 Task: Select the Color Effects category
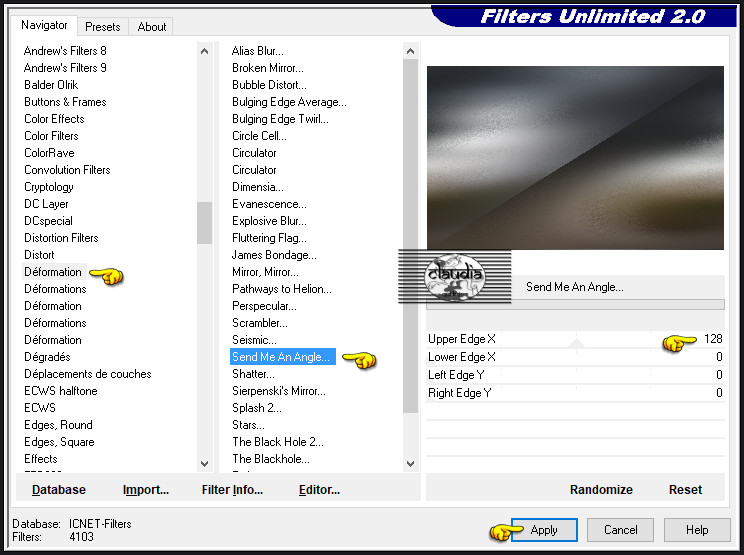(54, 119)
